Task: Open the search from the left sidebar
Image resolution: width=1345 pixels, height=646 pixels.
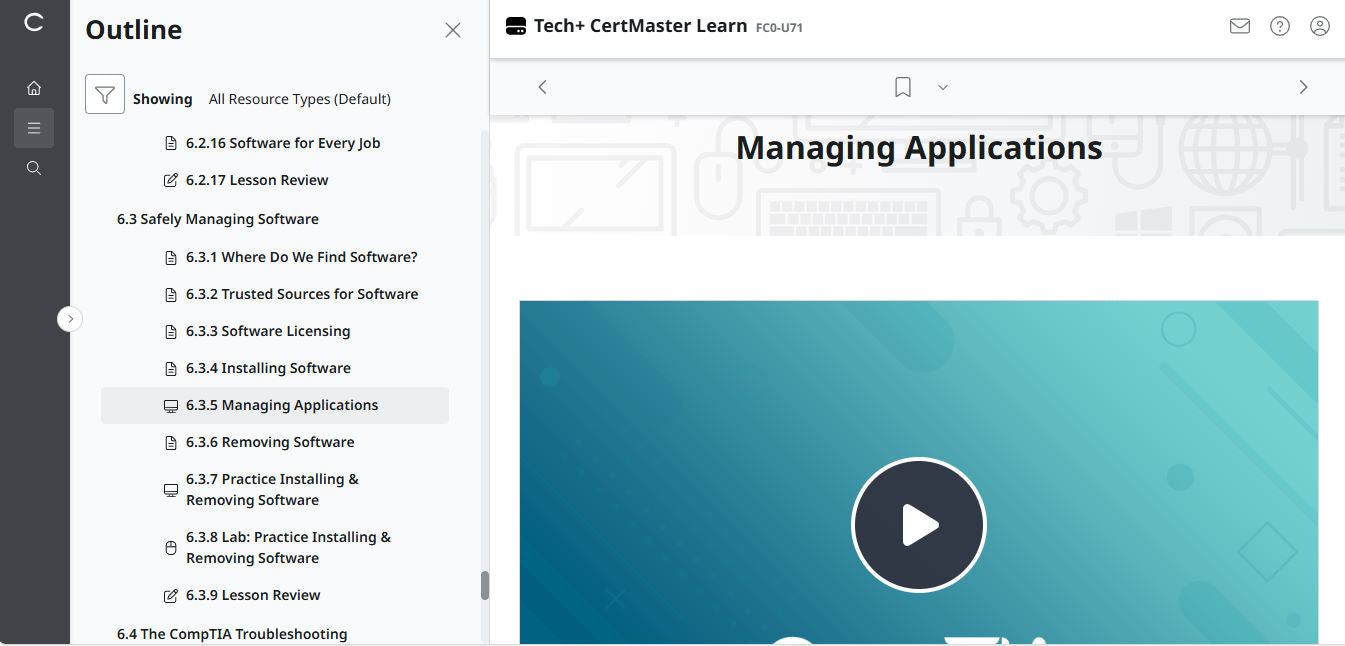Action: (33, 168)
